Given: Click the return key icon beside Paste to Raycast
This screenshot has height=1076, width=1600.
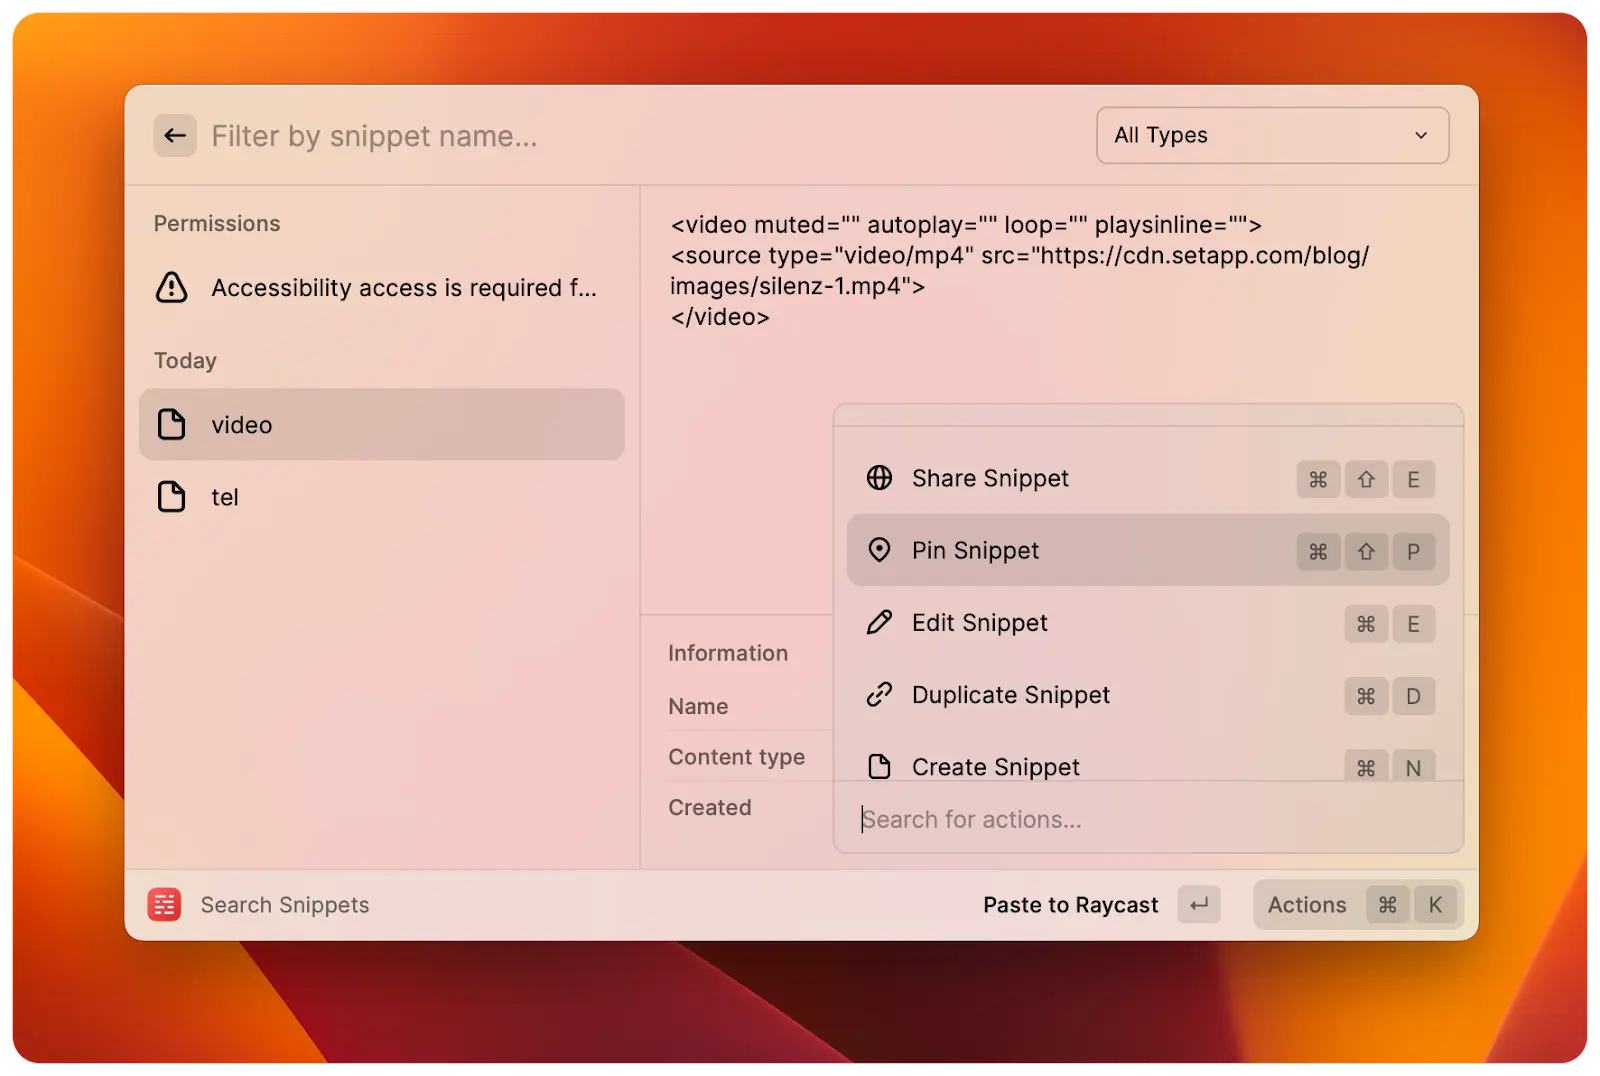Looking at the screenshot, I should click(x=1199, y=905).
